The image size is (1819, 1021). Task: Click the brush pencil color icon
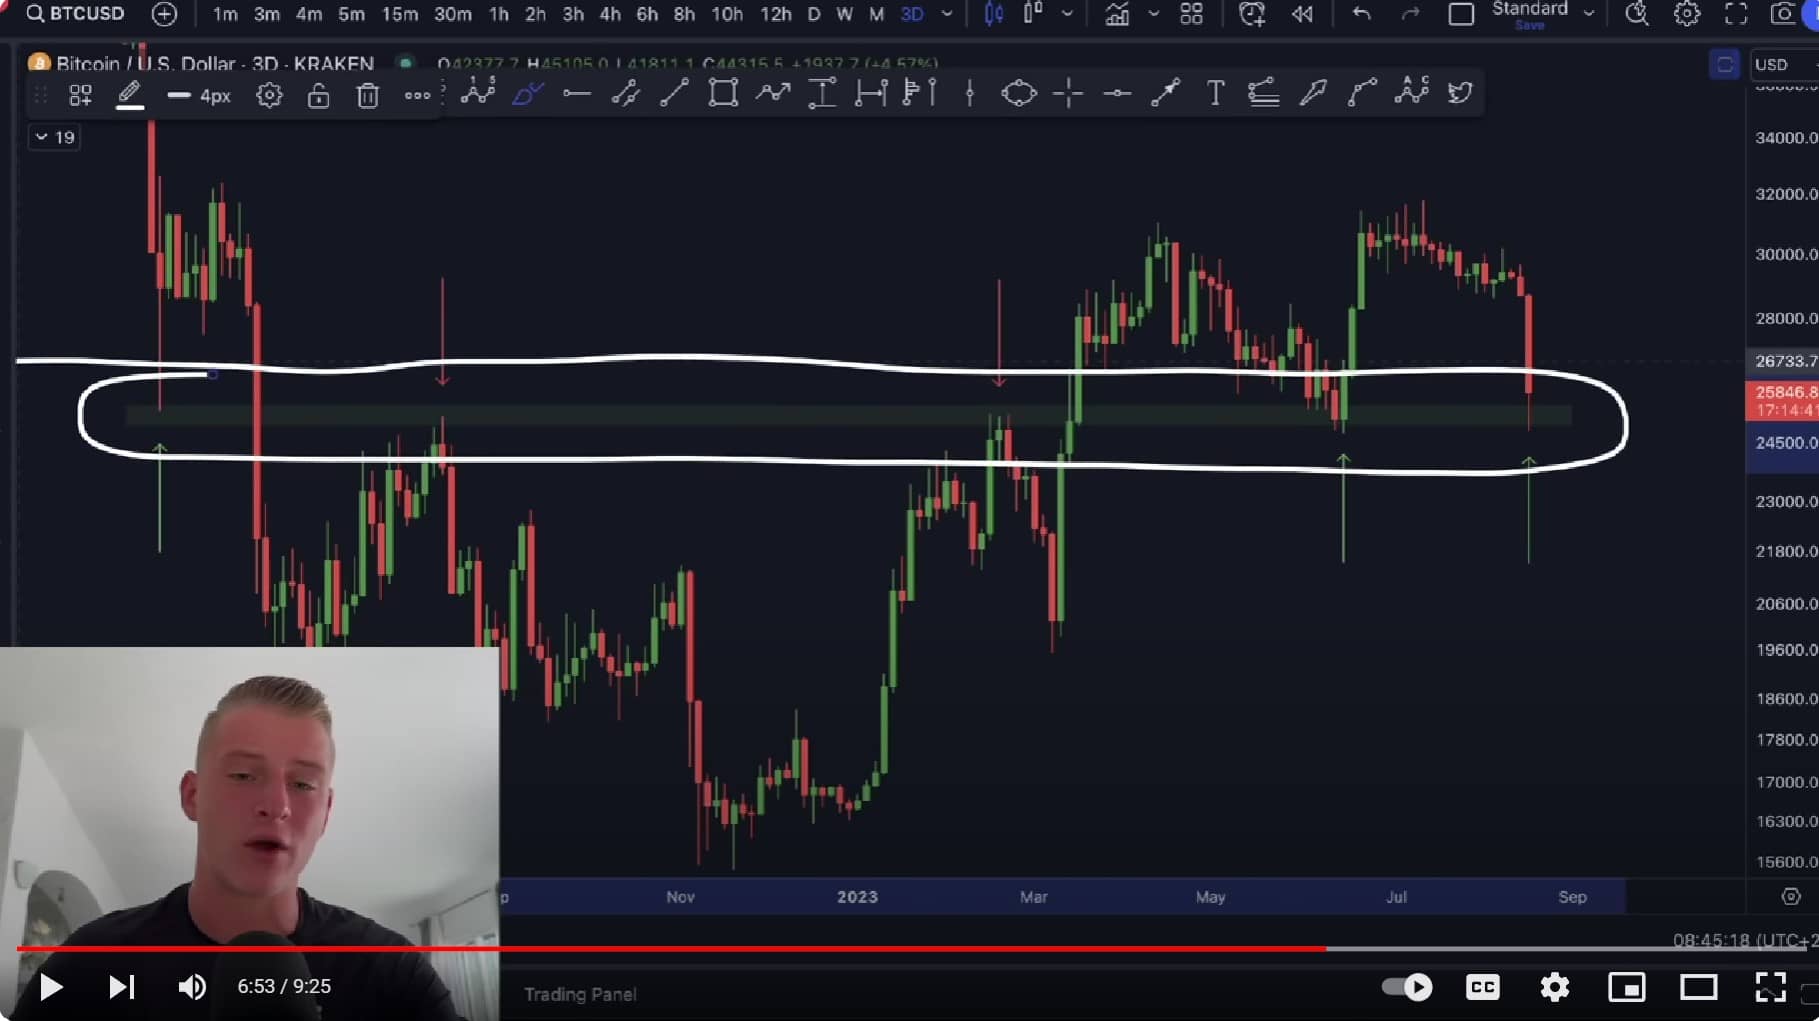coord(129,96)
